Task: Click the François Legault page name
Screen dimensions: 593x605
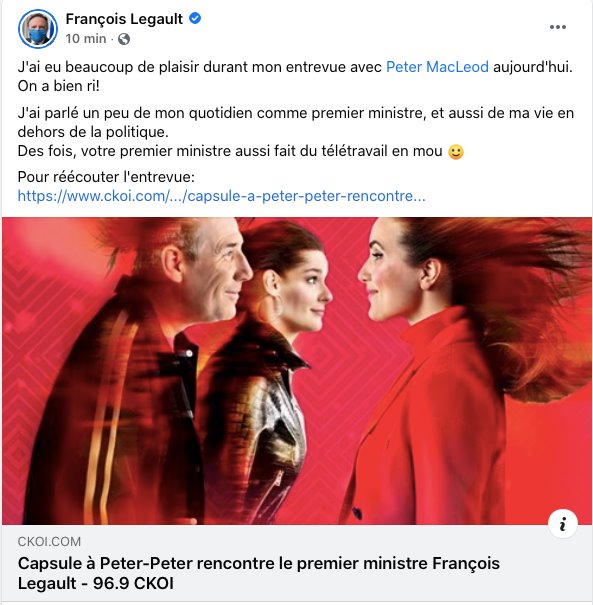Action: pos(124,19)
